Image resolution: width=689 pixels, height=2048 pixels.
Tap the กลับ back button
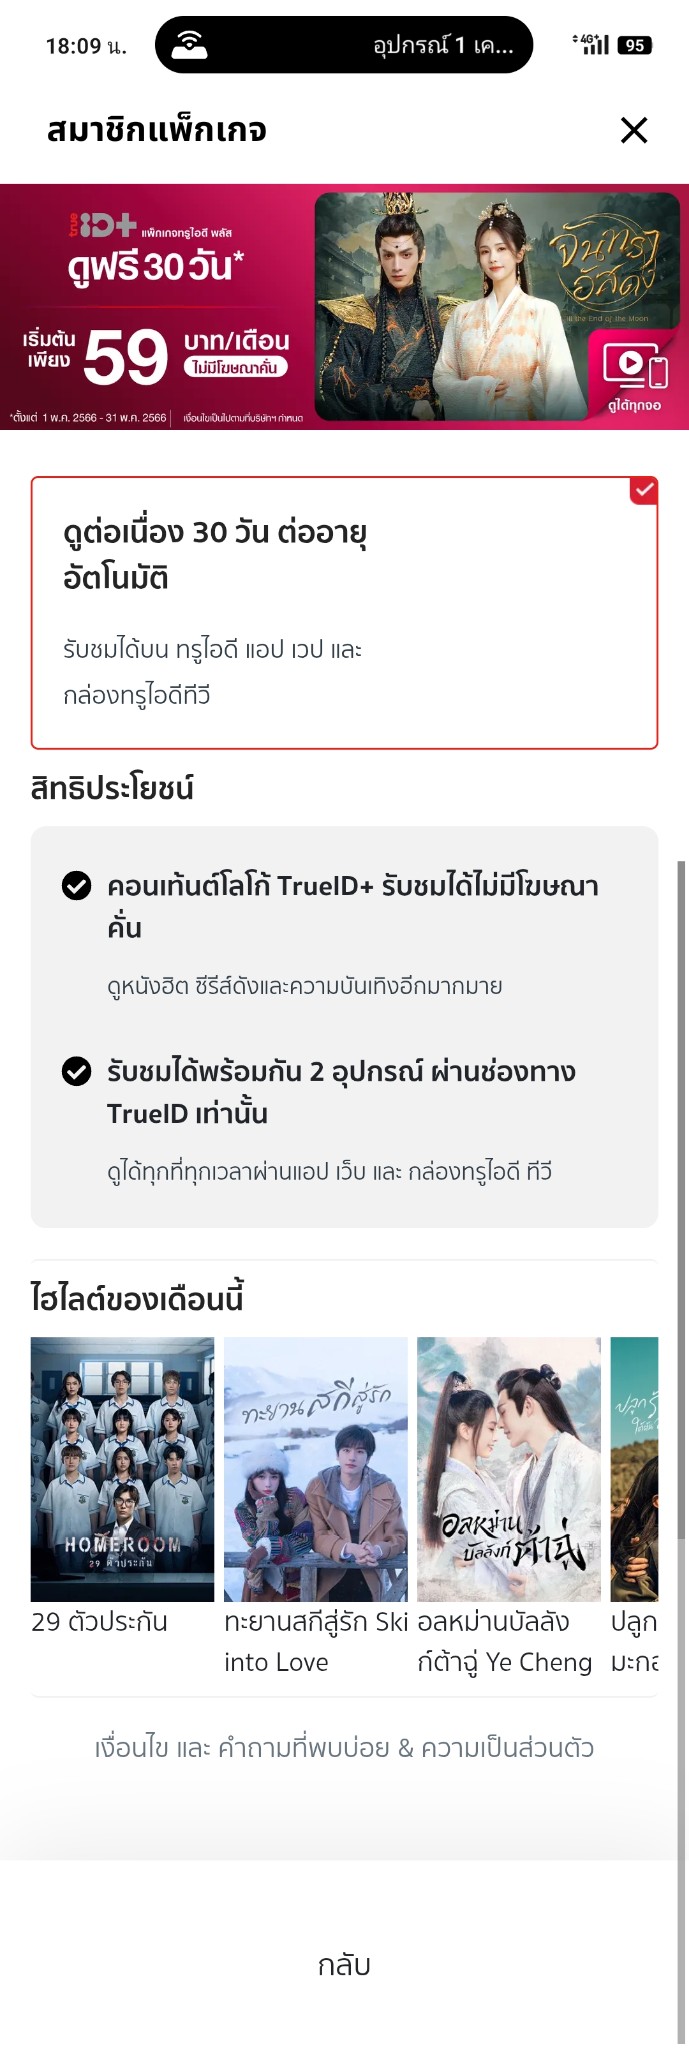[x=344, y=1965]
